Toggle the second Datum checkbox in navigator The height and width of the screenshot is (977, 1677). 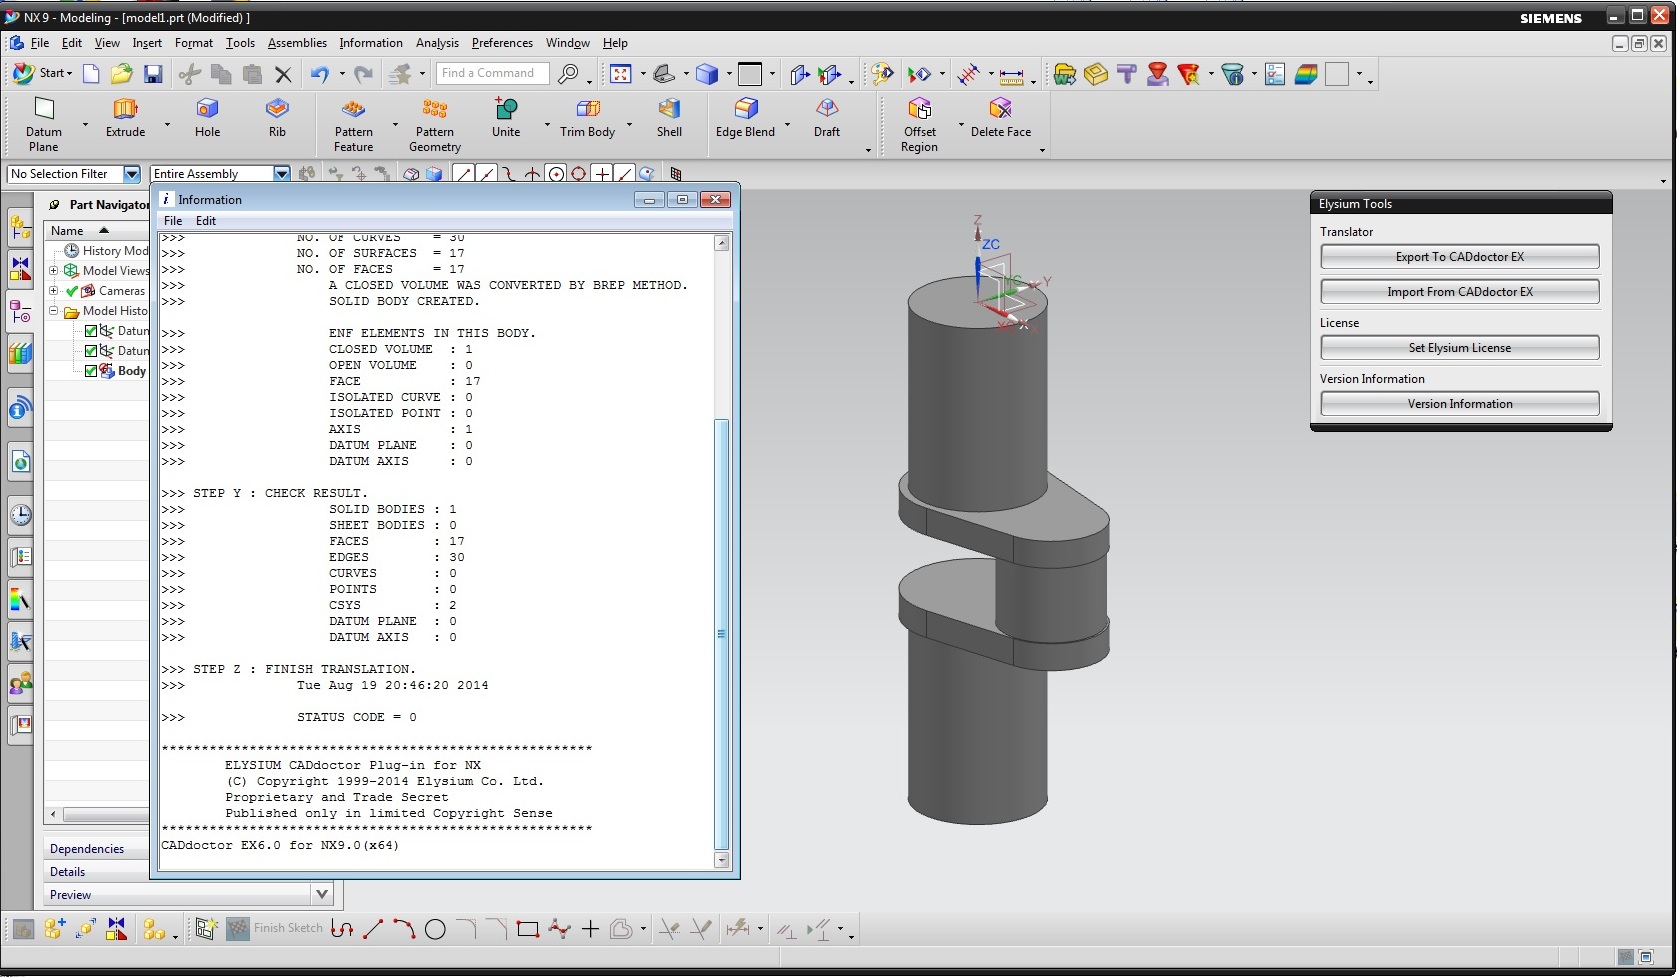click(x=91, y=351)
